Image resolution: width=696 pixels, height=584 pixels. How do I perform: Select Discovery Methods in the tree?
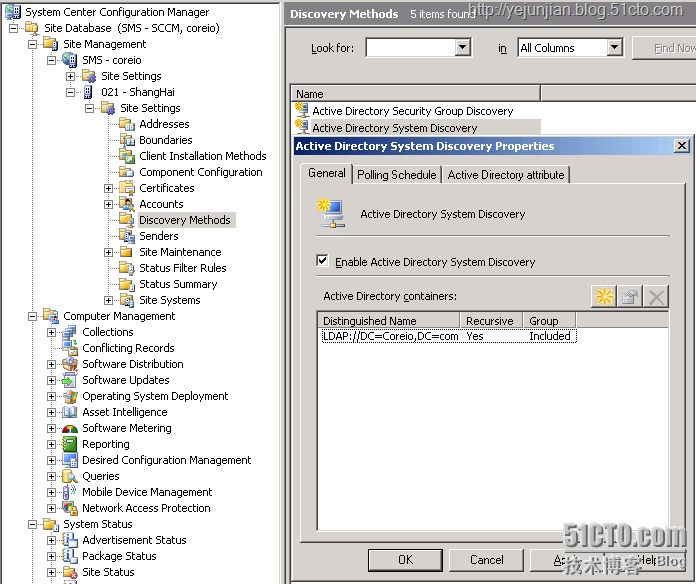pyautogui.click(x=185, y=220)
